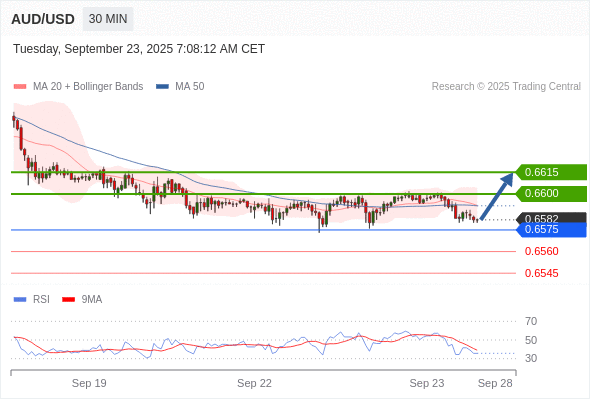This screenshot has width=590, height=400.
Task: Click the 30 MIN timeframe badge
Action: [108, 19]
